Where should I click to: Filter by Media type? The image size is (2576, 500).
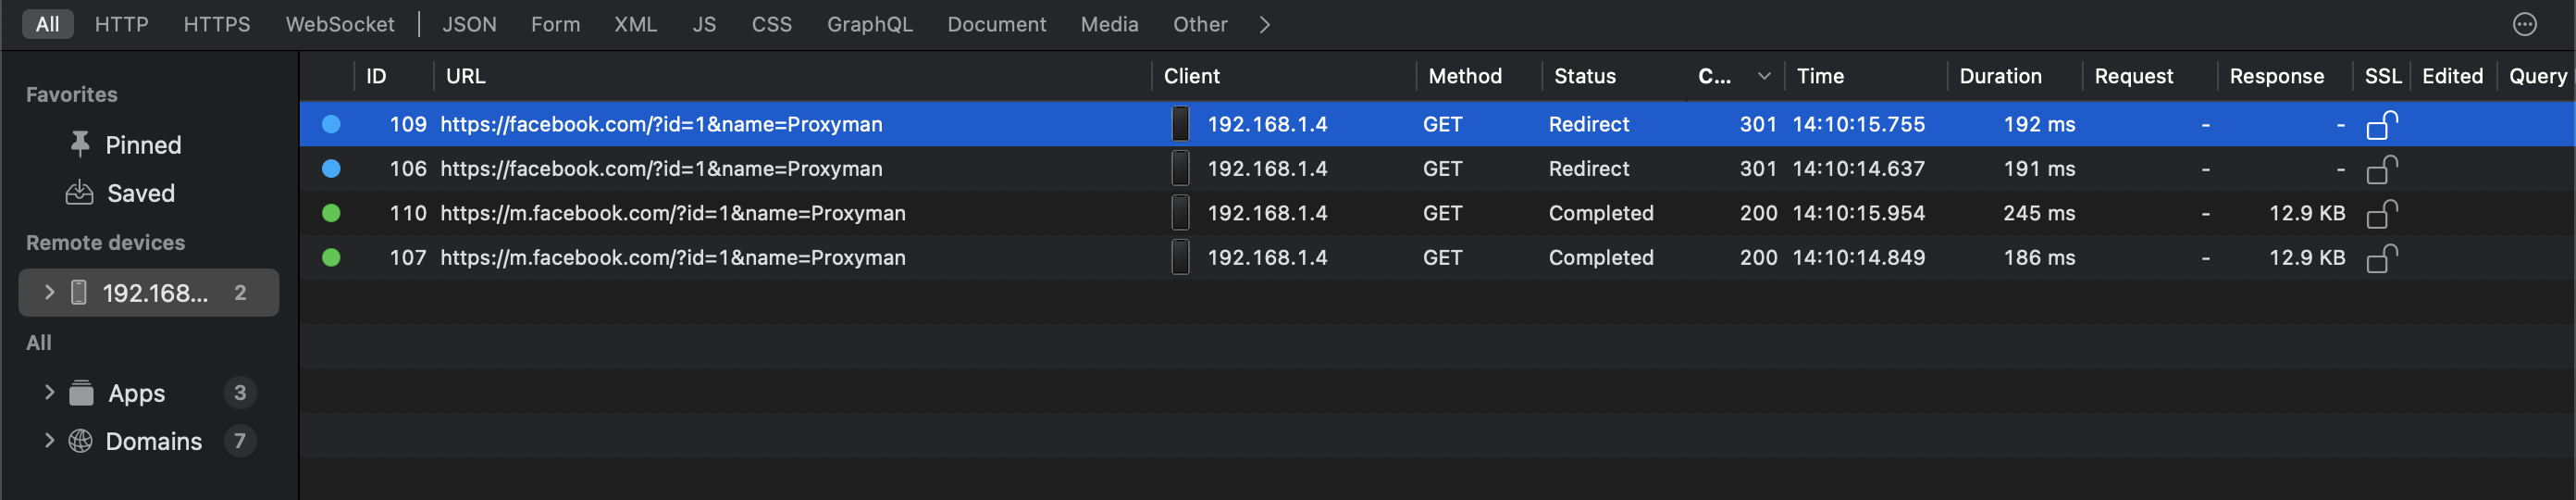click(1109, 24)
